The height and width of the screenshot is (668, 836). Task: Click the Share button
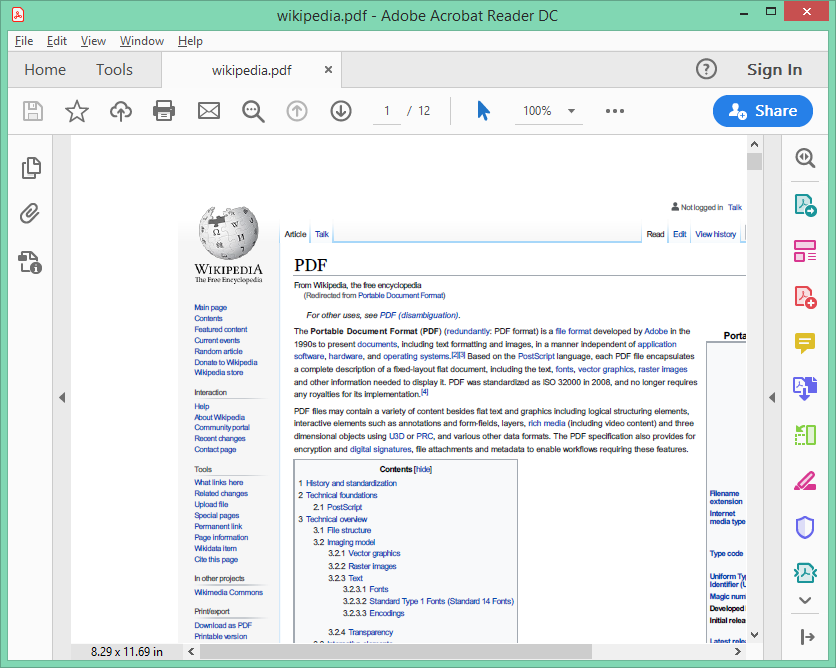(763, 111)
